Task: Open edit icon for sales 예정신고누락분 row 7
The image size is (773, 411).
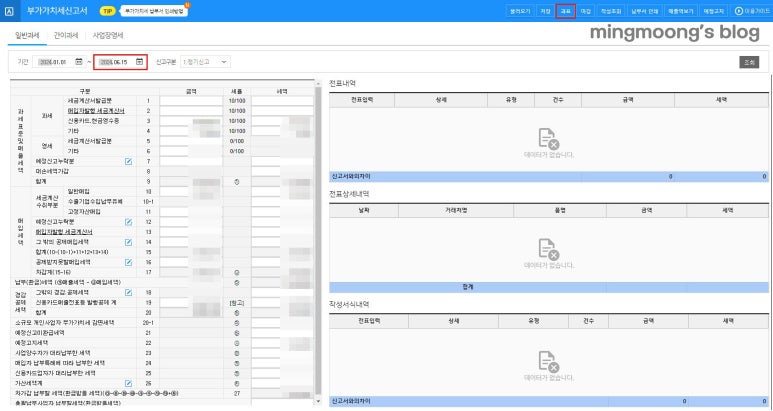Action: tap(128, 161)
